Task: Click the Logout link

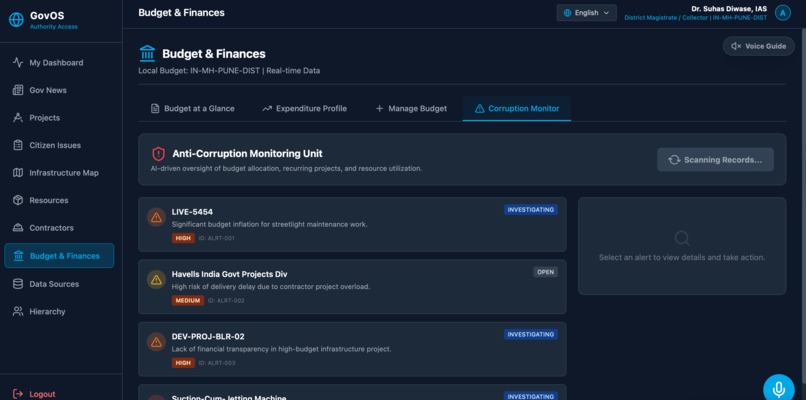Action: [34, 394]
